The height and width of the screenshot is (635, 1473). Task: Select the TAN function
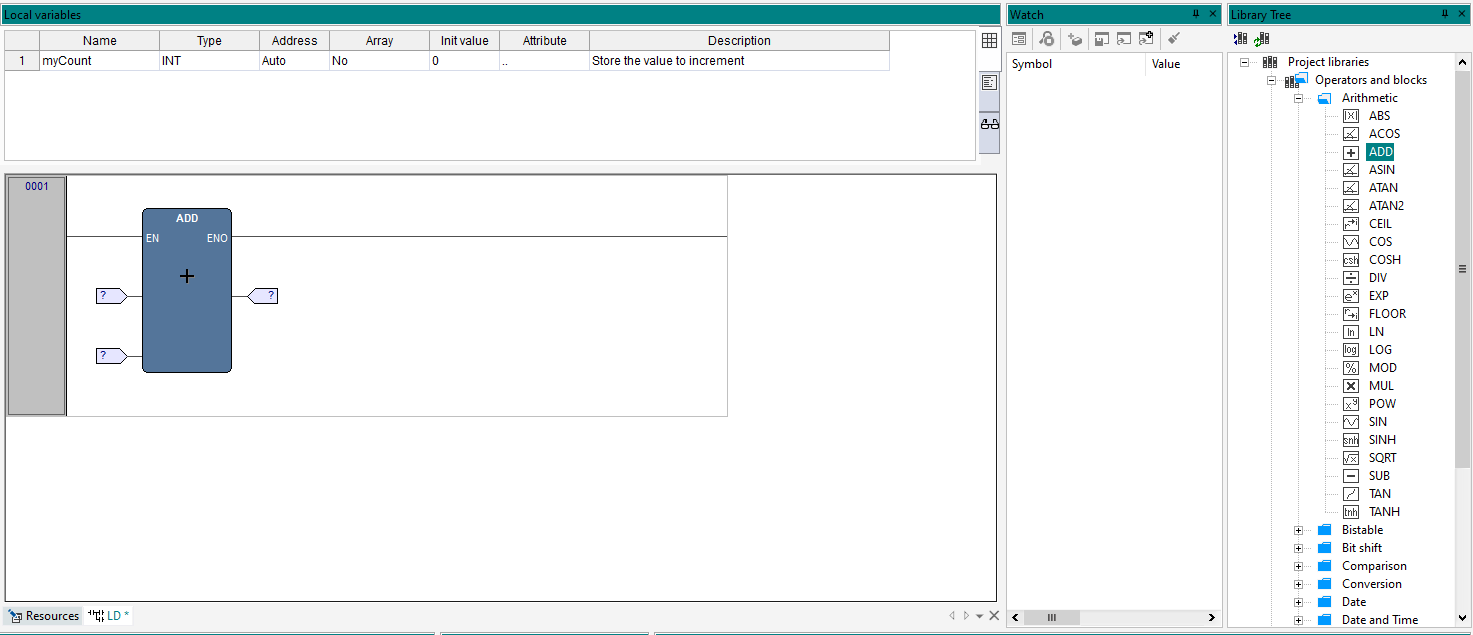coord(1380,494)
